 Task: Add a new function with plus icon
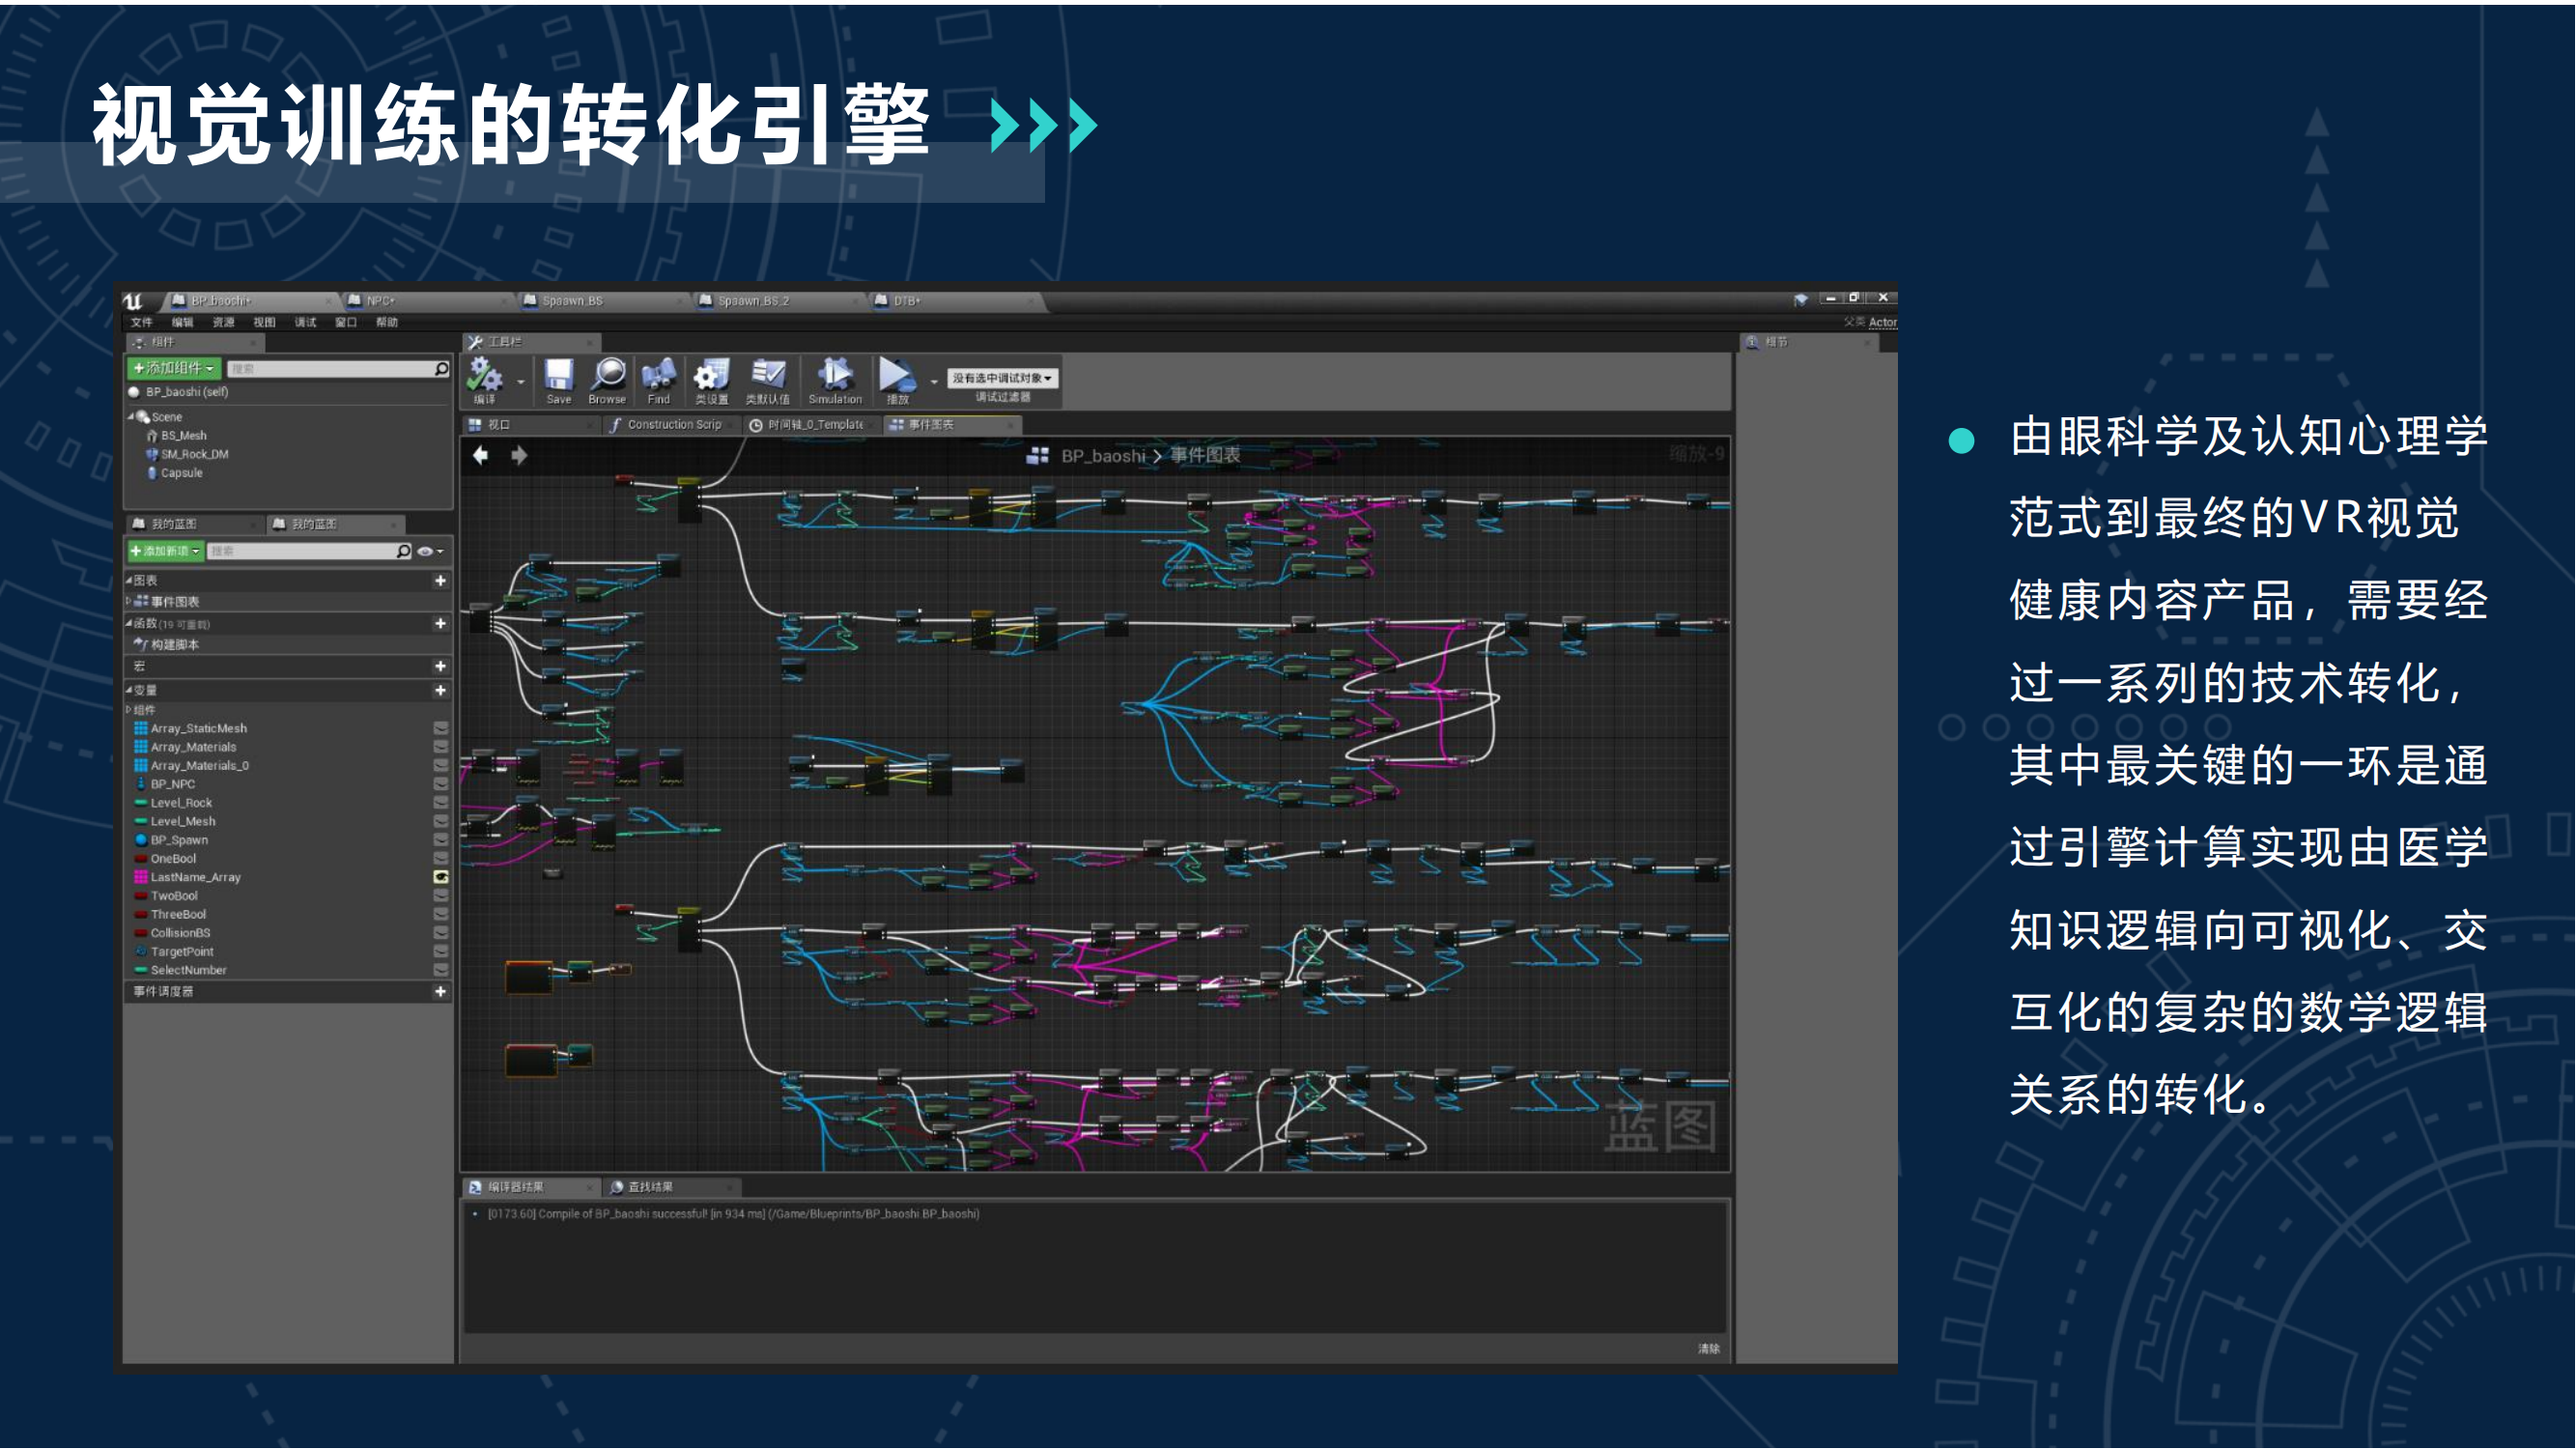click(440, 623)
